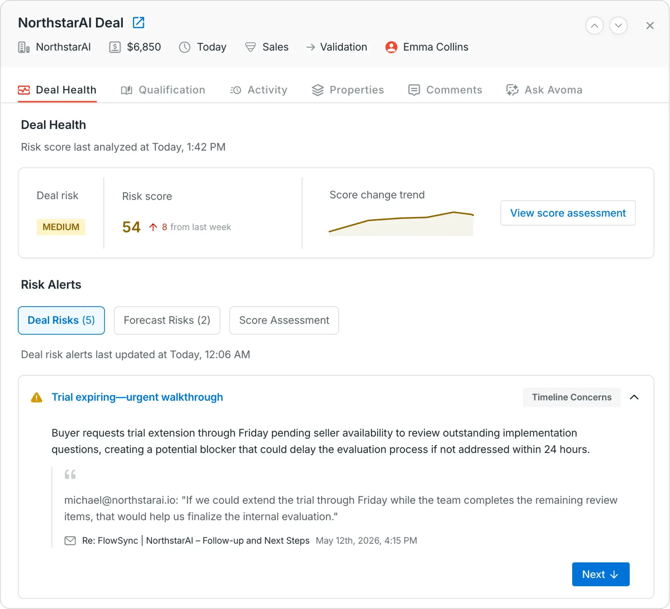Click the Sales pipeline funnel icon
Viewport: 670px width, 609px height.
[250, 47]
